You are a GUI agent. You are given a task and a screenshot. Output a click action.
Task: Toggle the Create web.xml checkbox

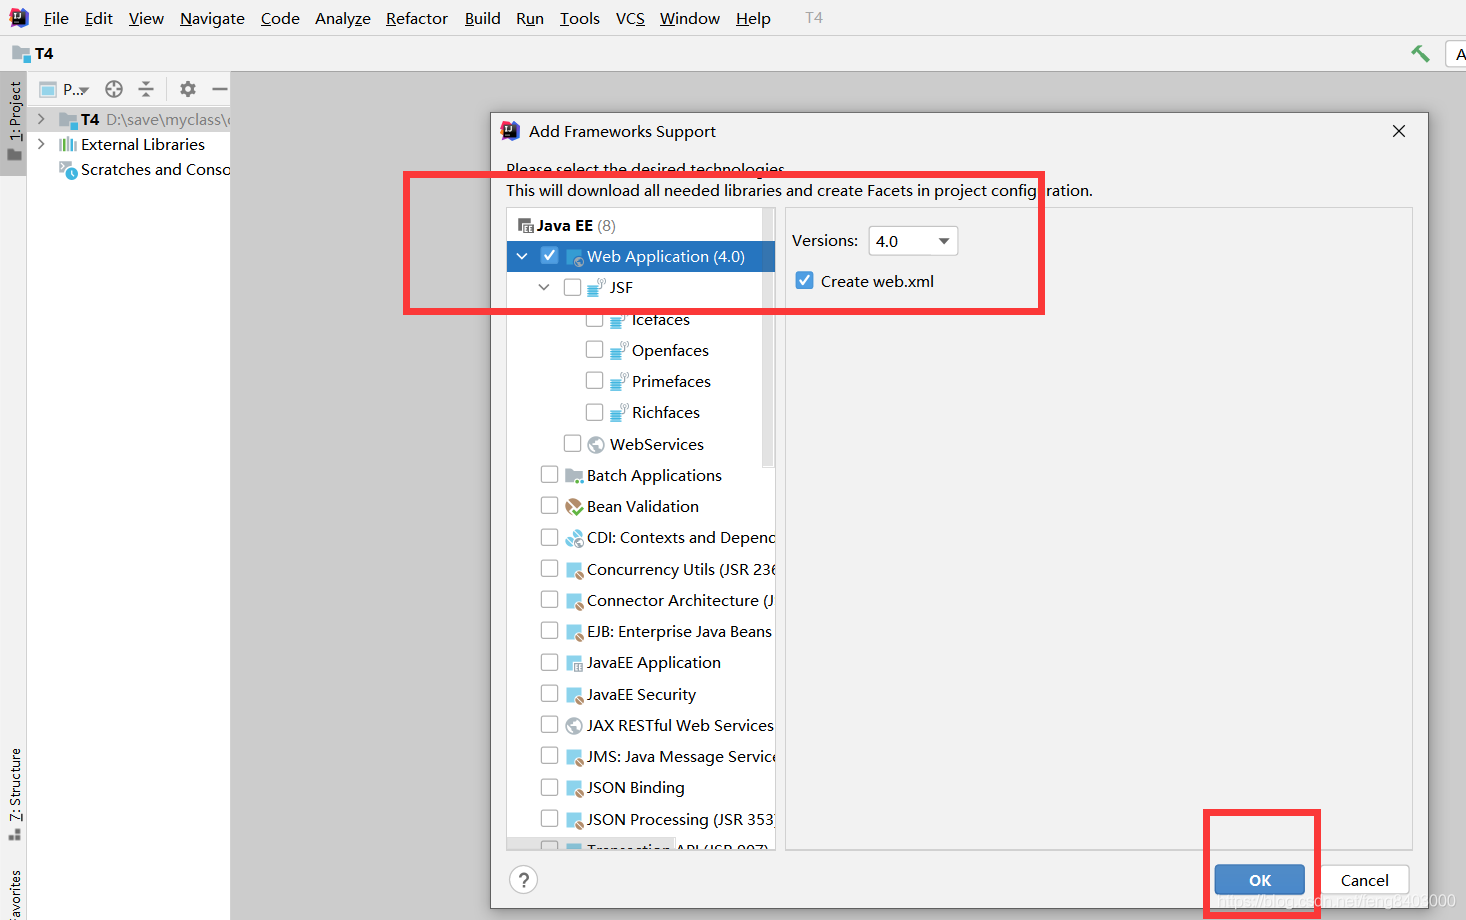pyautogui.click(x=804, y=281)
